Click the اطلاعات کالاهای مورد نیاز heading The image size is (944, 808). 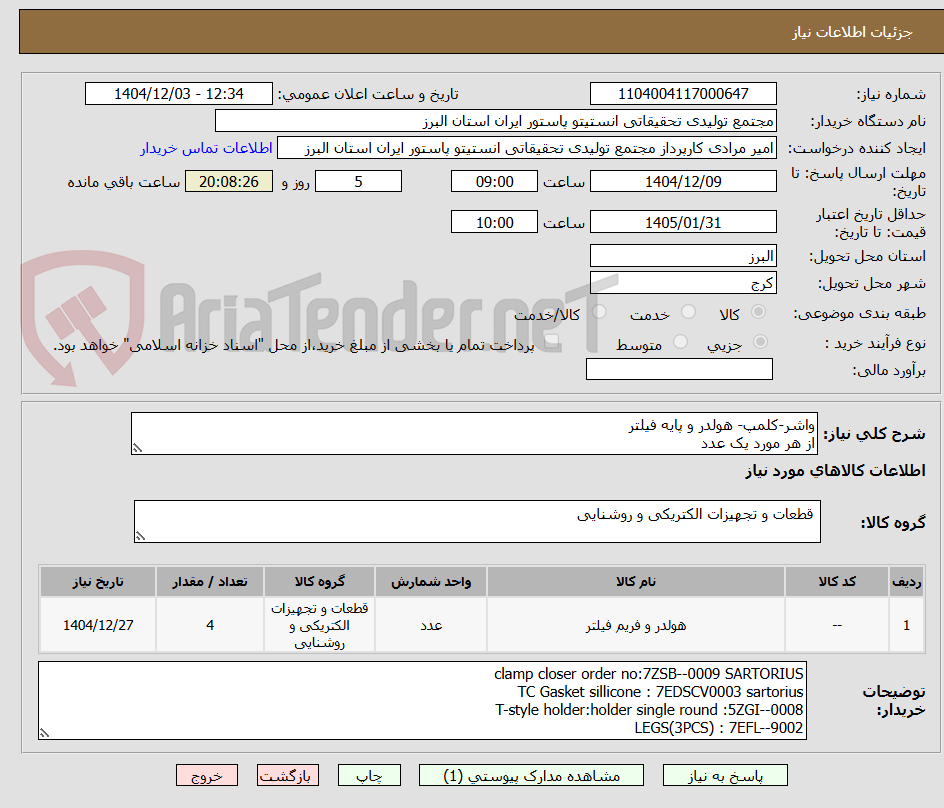click(835, 470)
